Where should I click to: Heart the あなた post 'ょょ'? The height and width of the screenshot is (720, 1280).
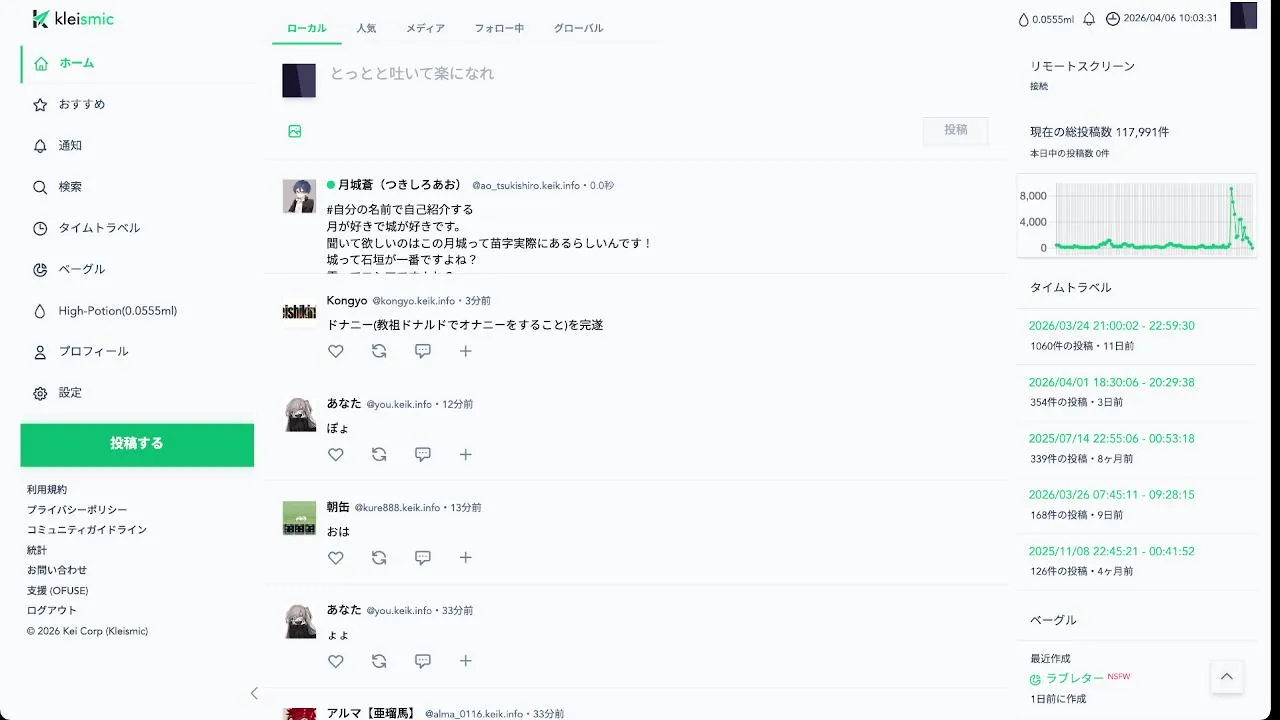[x=336, y=661]
